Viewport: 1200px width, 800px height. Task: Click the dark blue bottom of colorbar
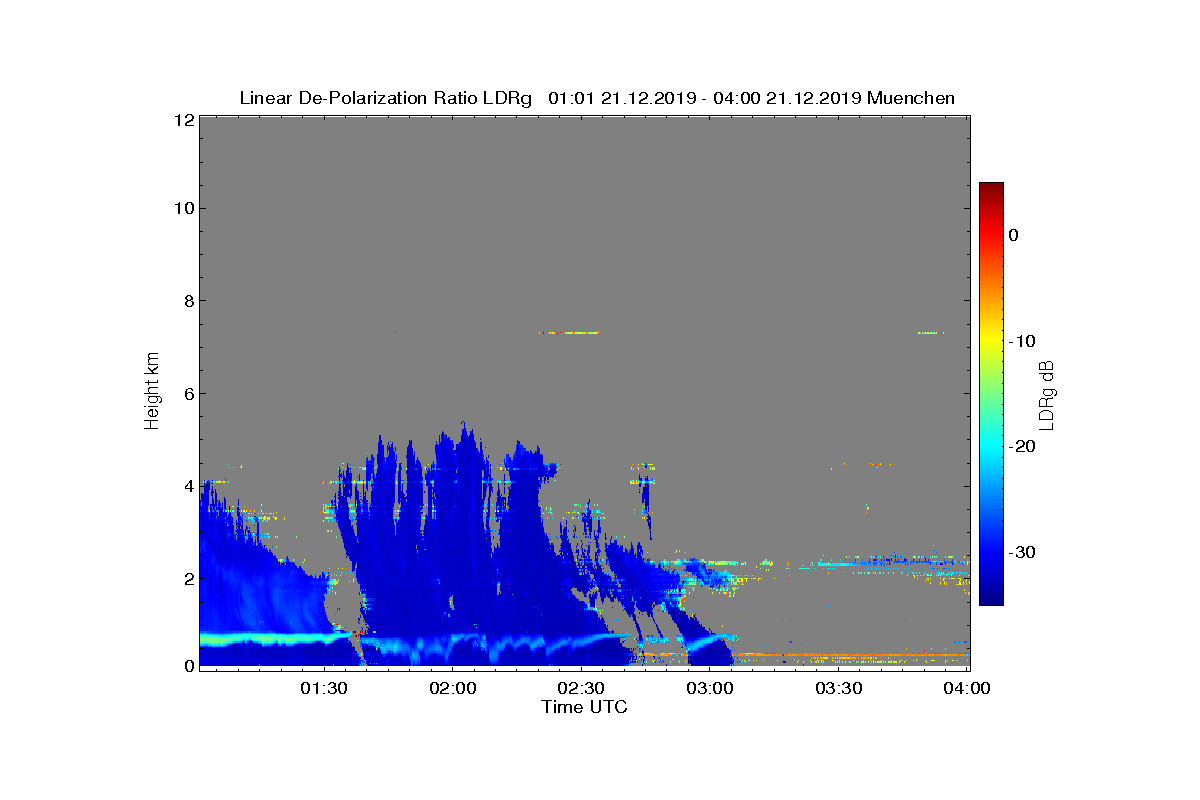coord(991,598)
